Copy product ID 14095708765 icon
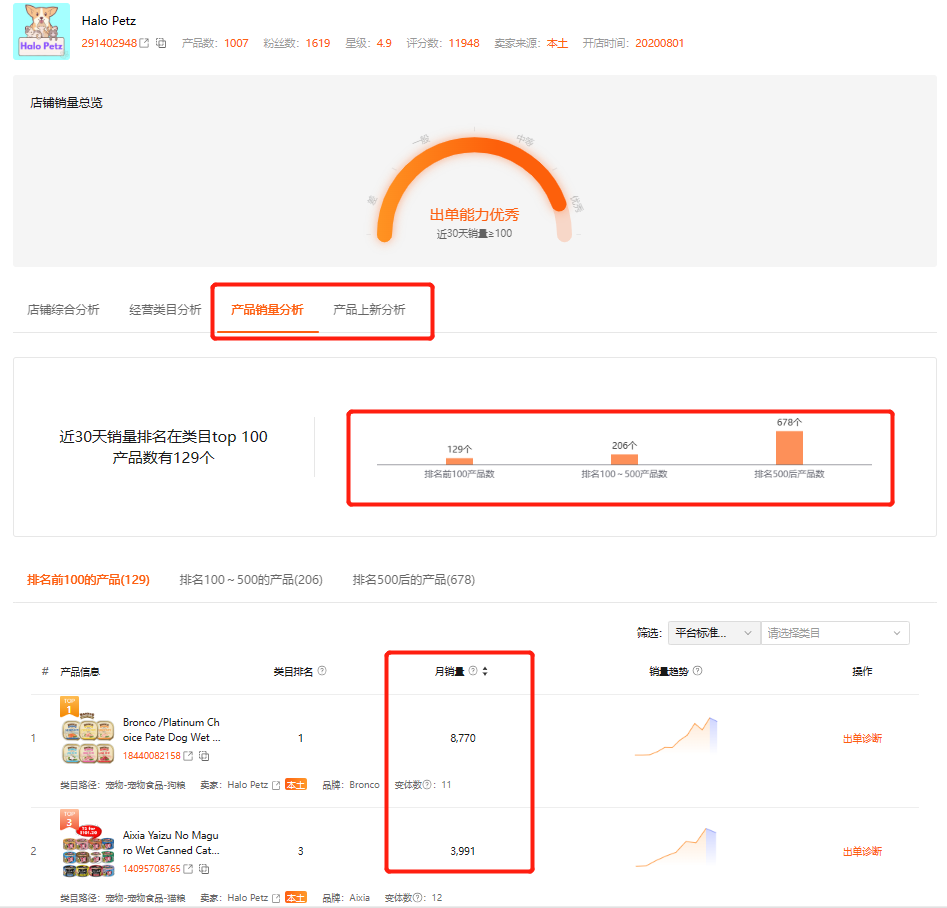The image size is (947, 908). tap(204, 869)
